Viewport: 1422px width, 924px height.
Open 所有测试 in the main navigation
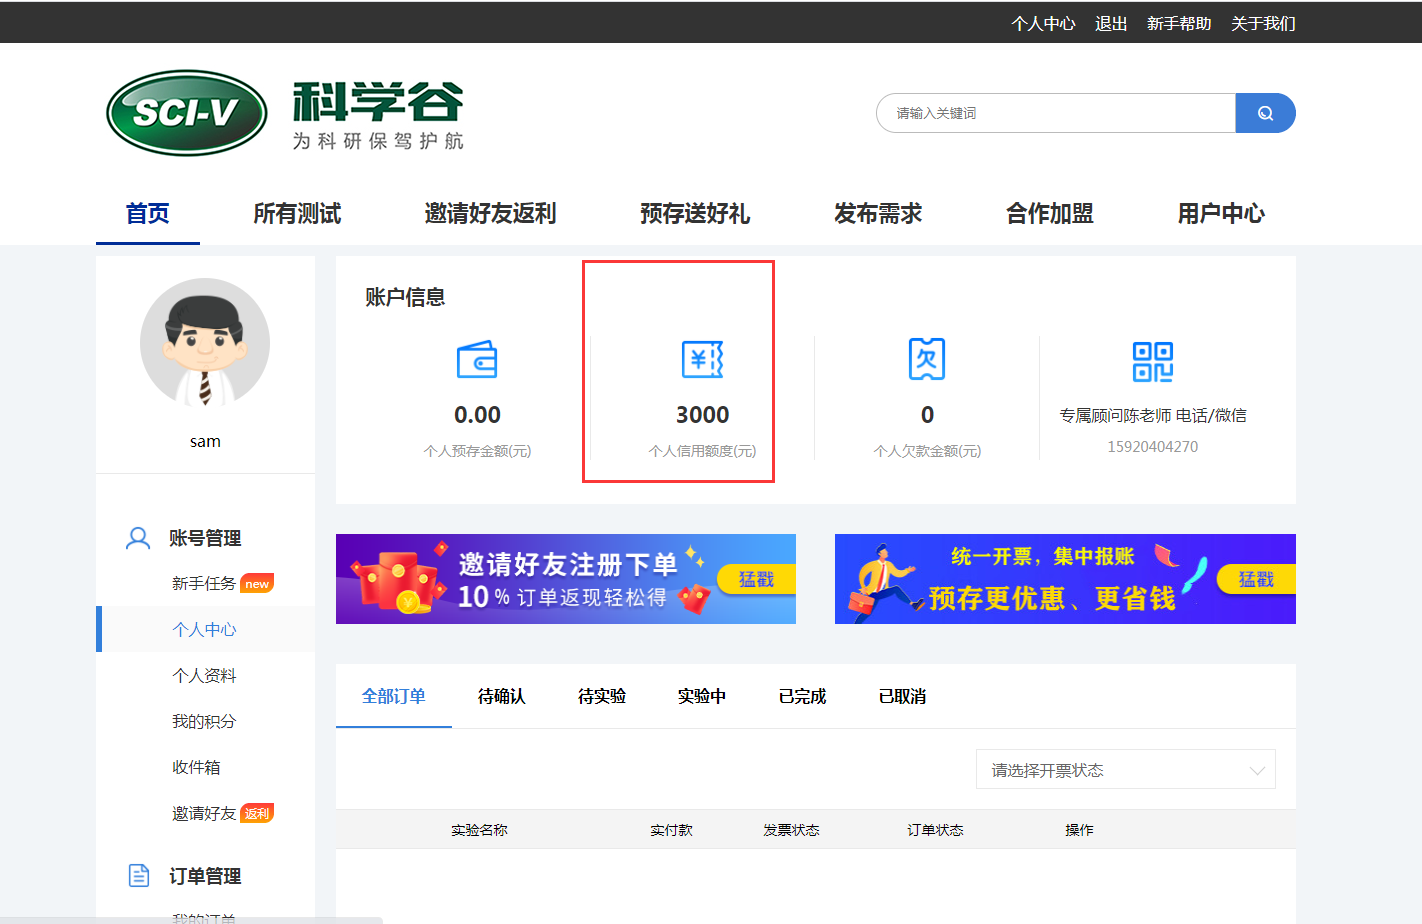[297, 214]
